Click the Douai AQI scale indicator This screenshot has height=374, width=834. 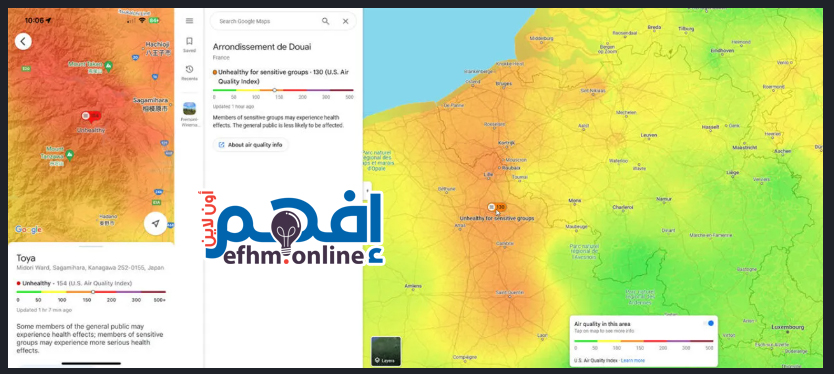(274, 90)
